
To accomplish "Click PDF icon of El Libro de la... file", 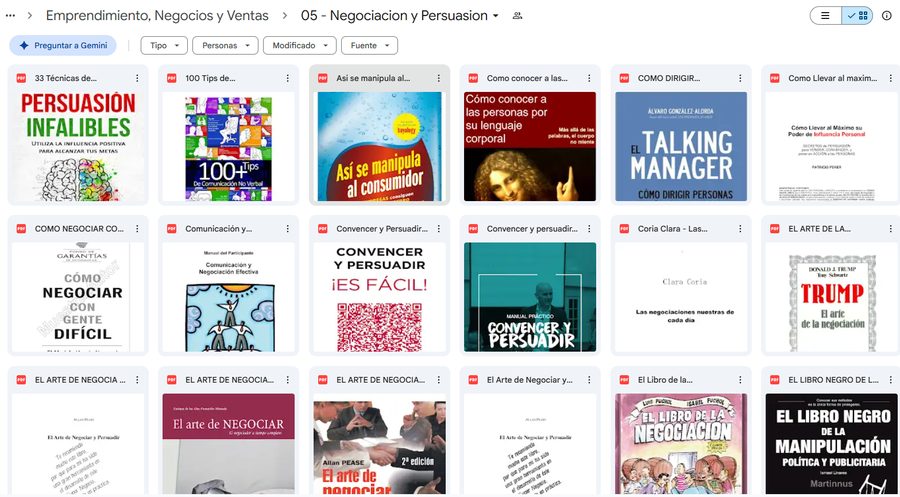I will click(624, 379).
